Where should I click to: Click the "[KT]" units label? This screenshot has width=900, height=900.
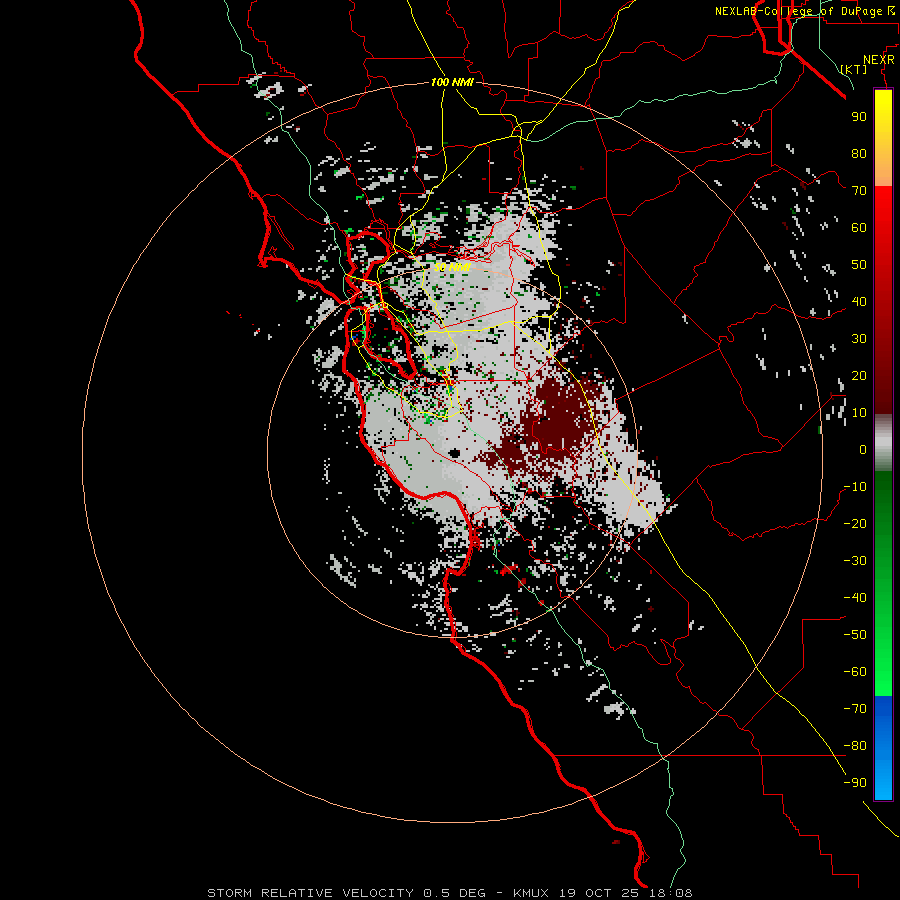click(x=854, y=69)
